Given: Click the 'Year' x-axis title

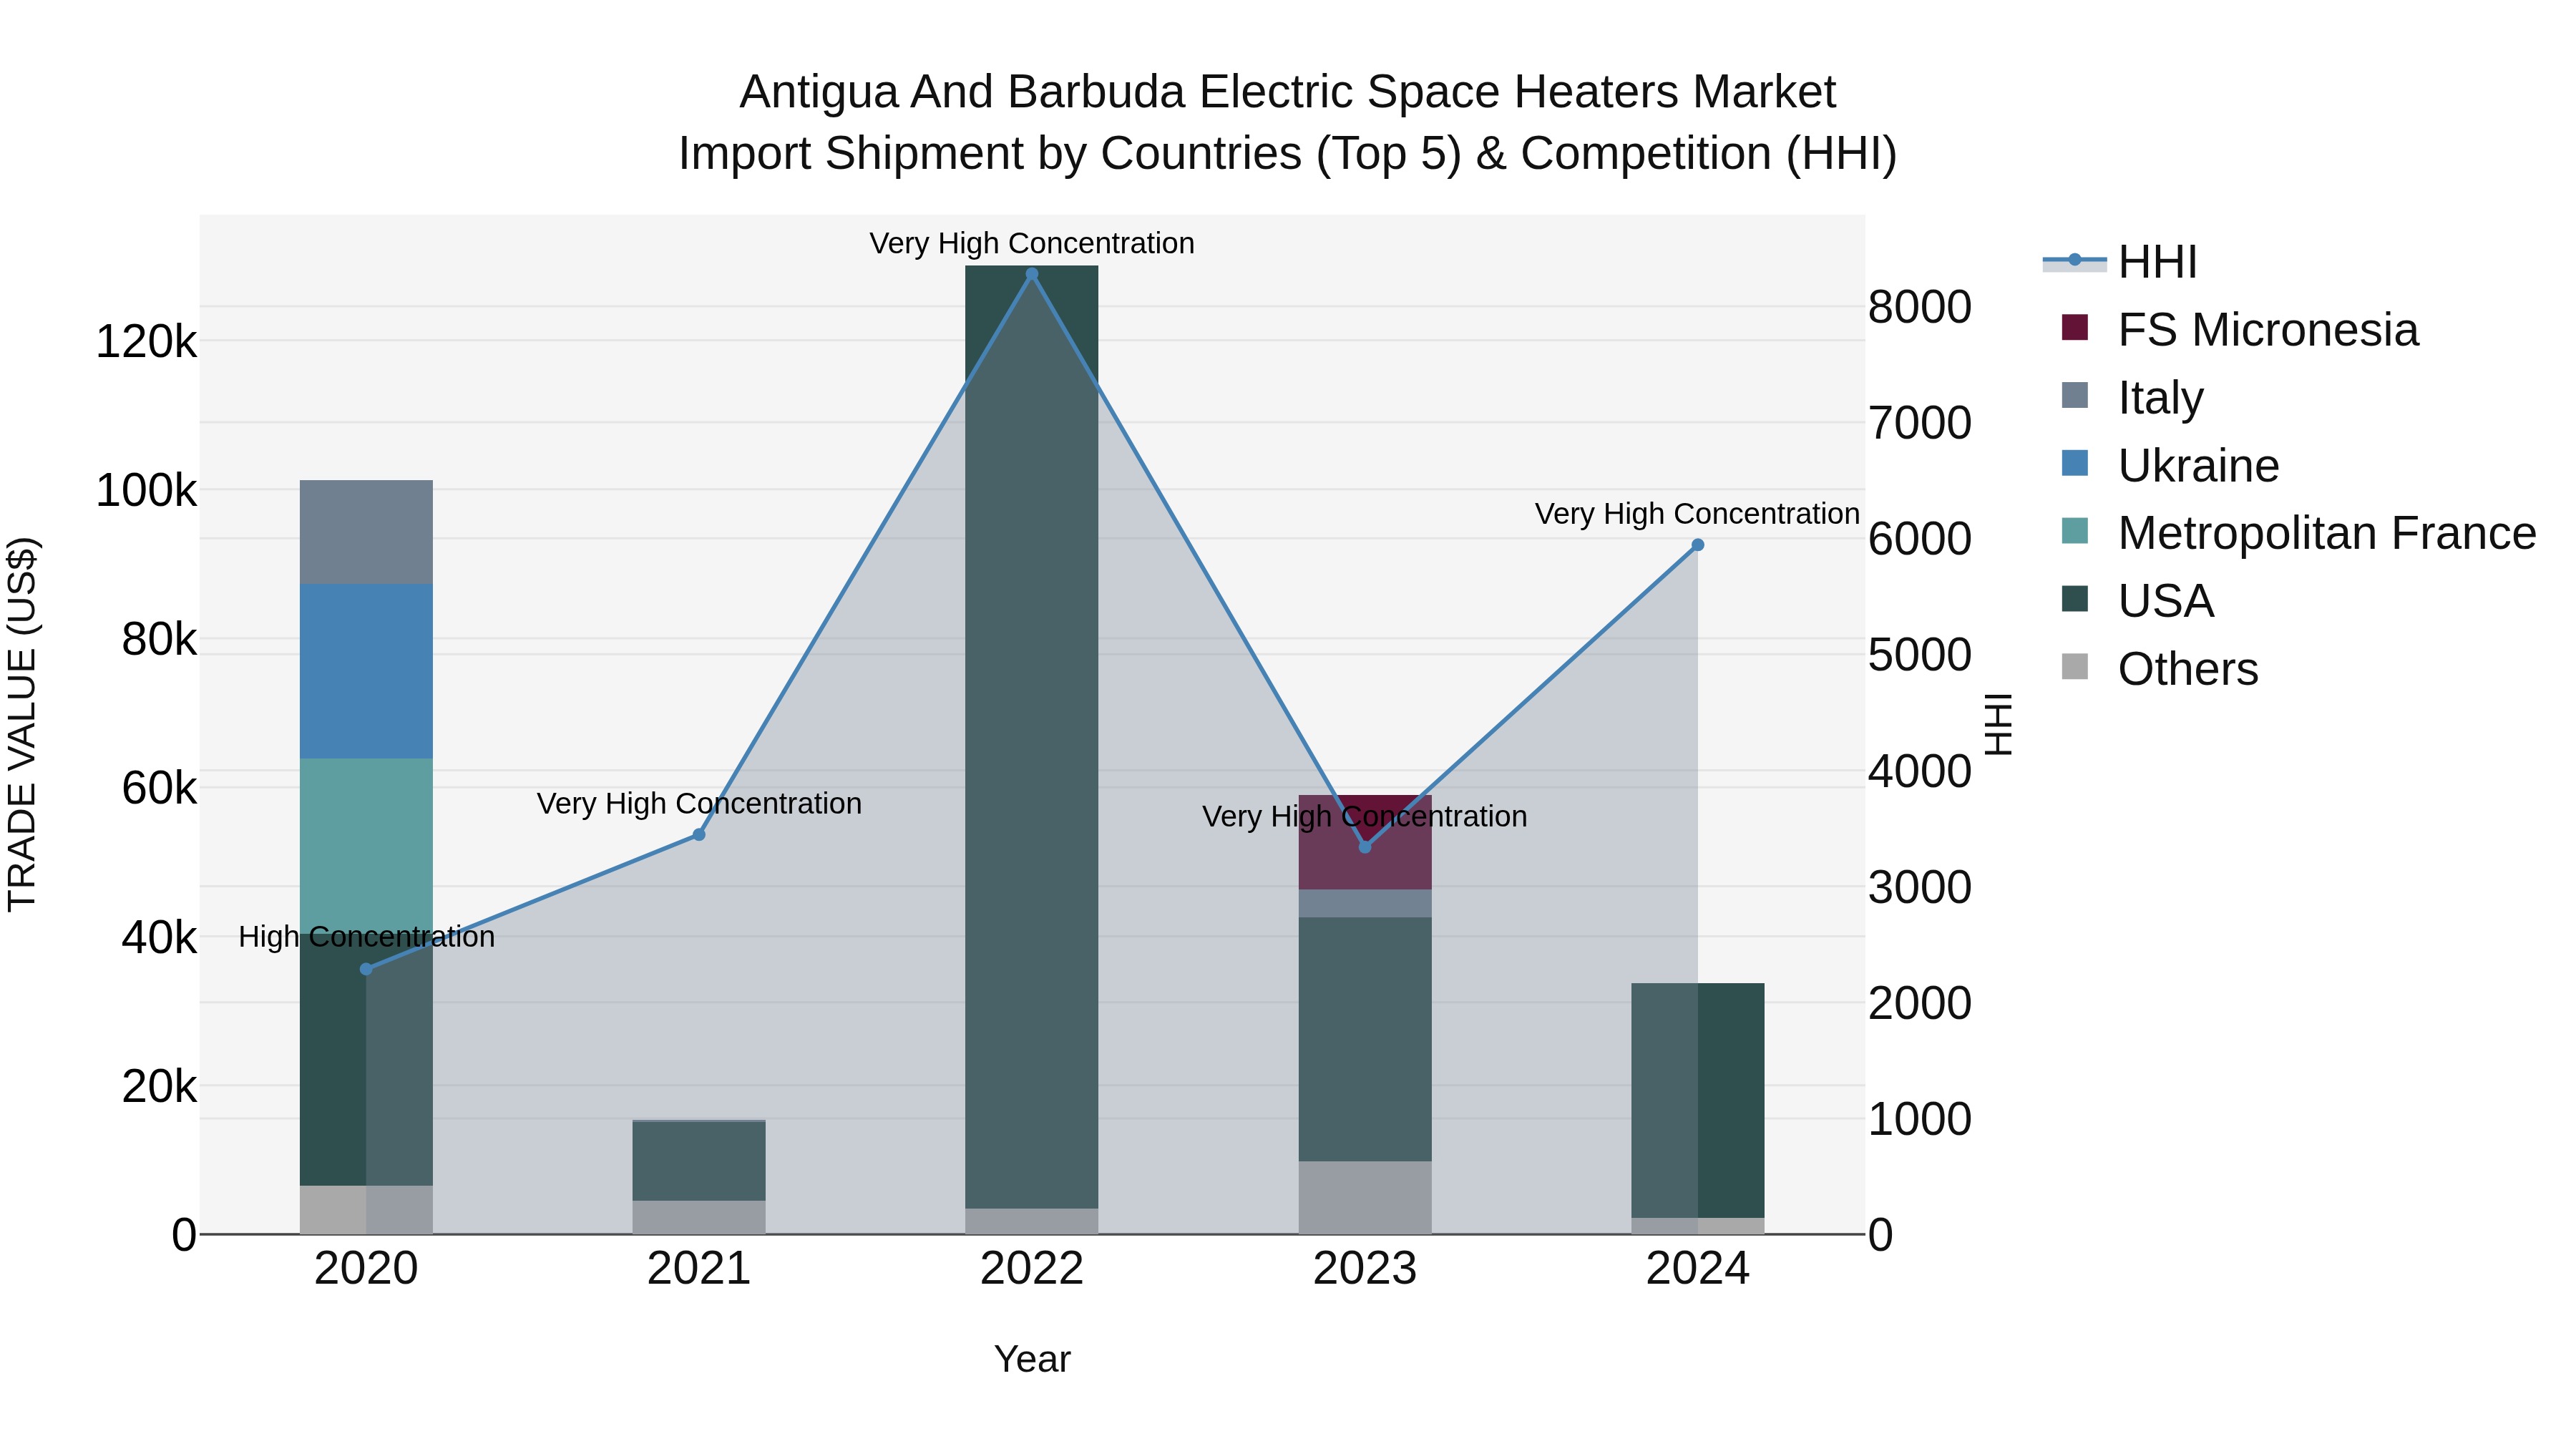Looking at the screenshot, I should [1032, 1359].
